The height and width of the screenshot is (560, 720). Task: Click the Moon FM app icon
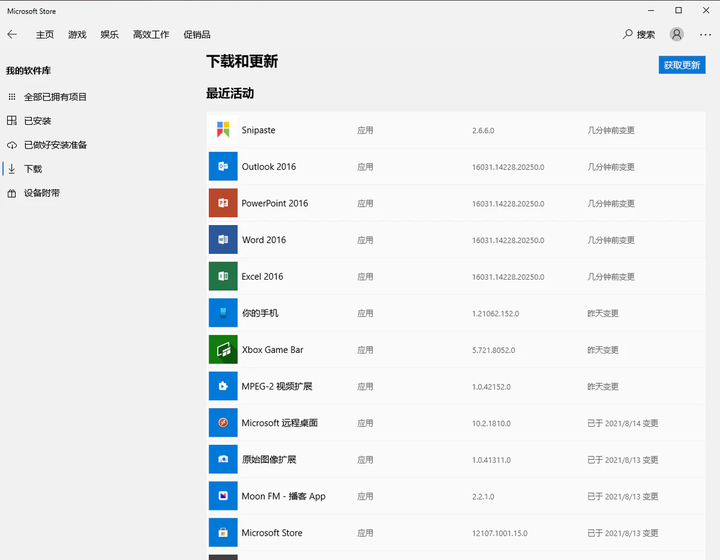point(223,496)
